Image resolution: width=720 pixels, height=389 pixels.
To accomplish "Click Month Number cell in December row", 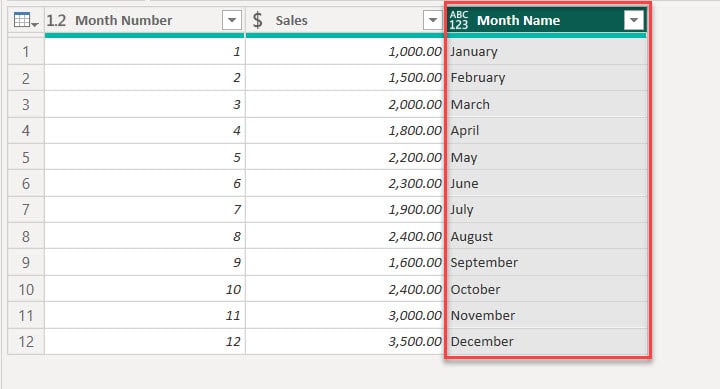I will pyautogui.click(x=145, y=342).
